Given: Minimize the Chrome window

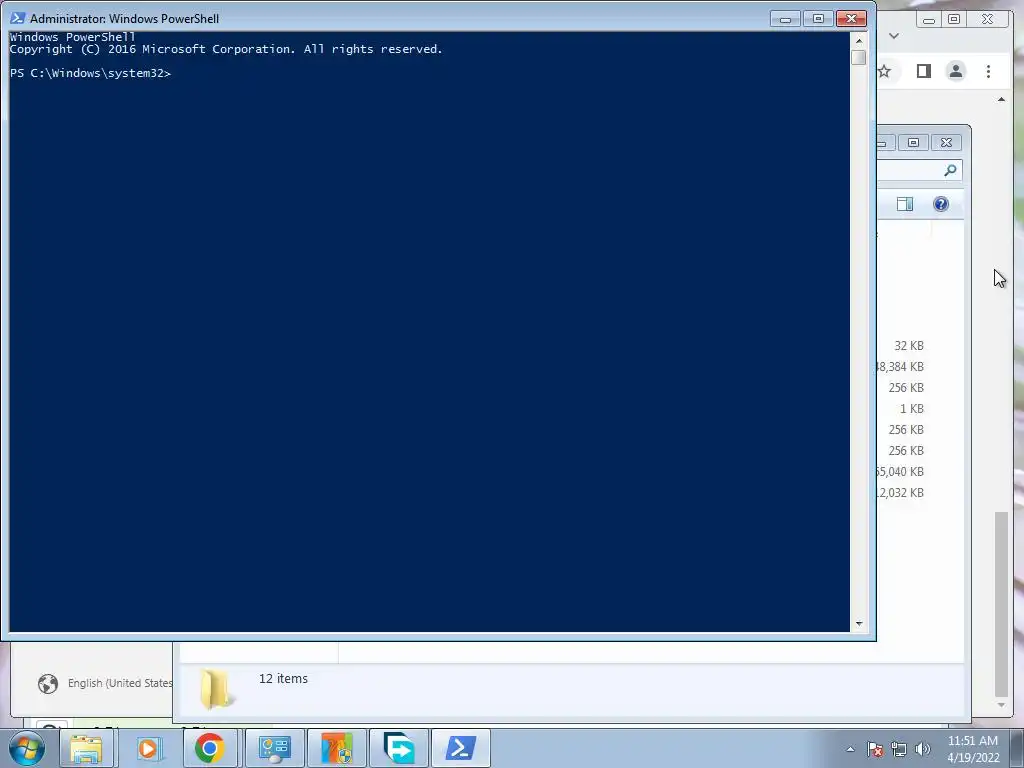Looking at the screenshot, I should (x=929, y=19).
